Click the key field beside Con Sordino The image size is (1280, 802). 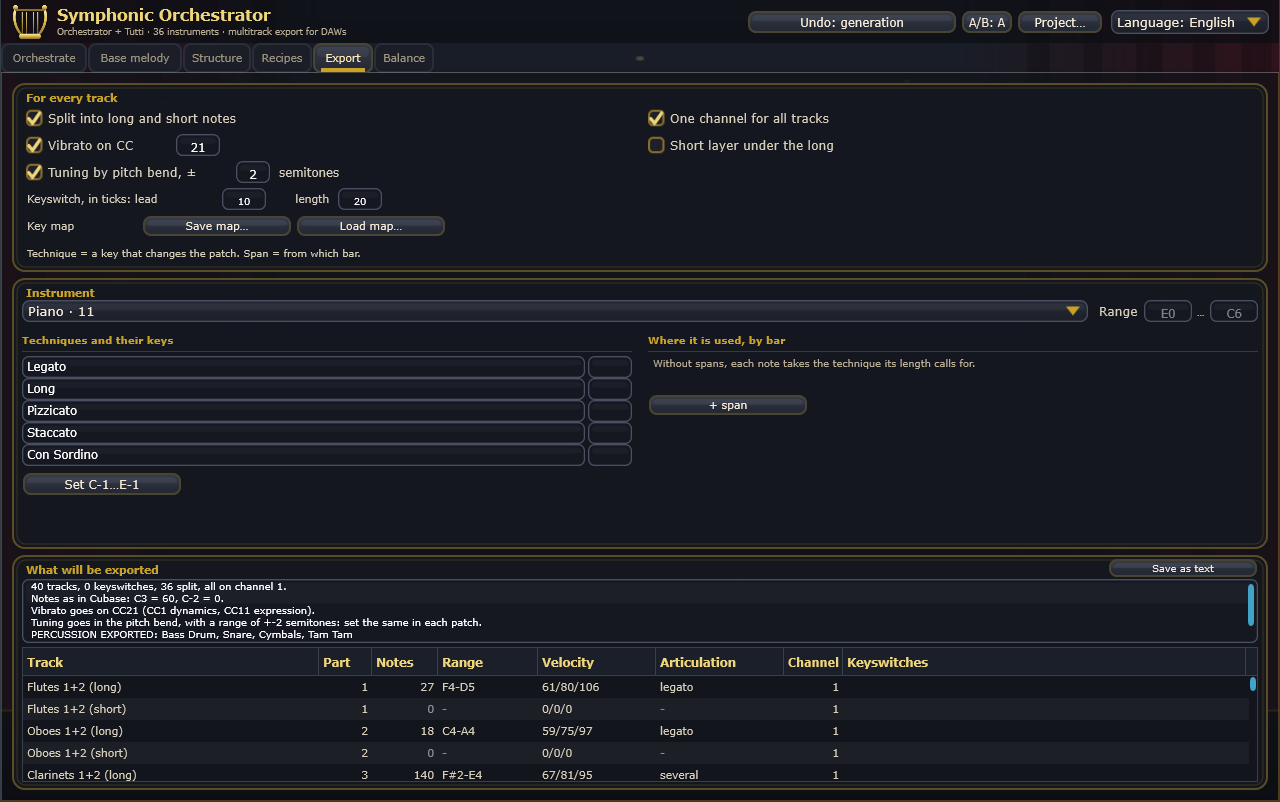[610, 455]
